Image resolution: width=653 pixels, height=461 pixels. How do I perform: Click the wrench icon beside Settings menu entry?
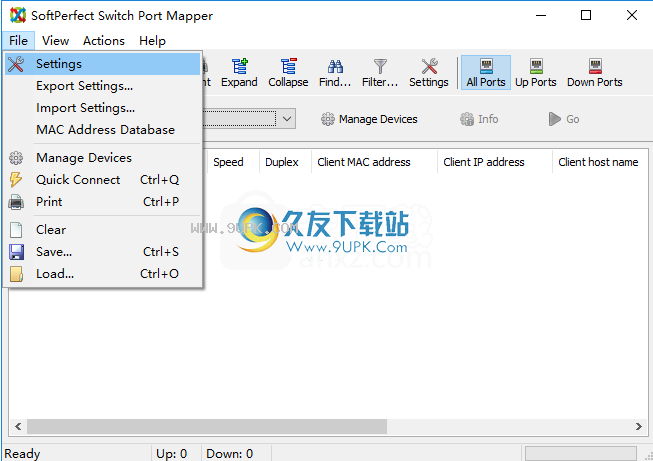click(16, 64)
